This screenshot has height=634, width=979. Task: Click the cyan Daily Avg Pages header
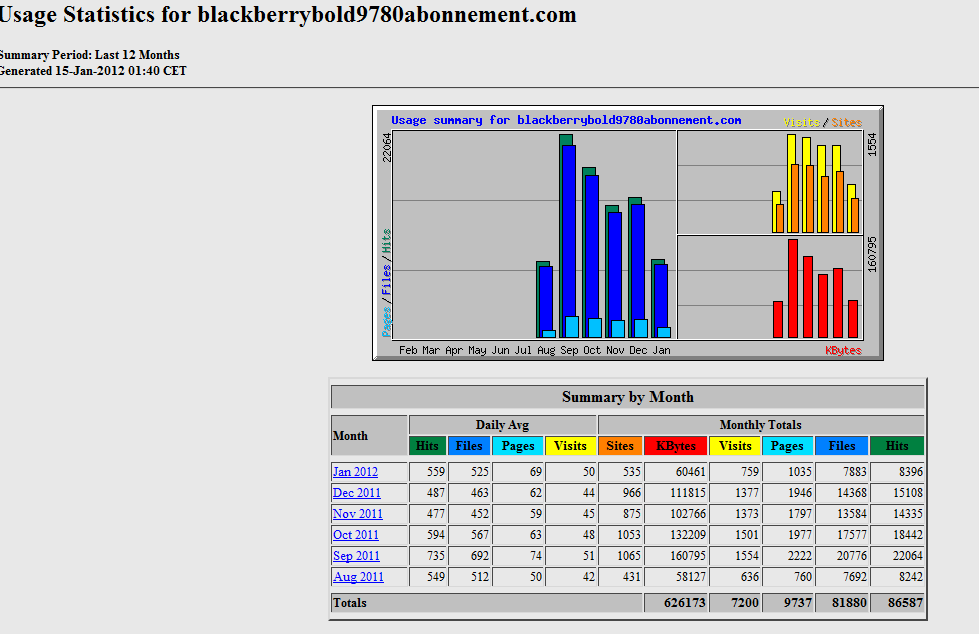[518, 445]
